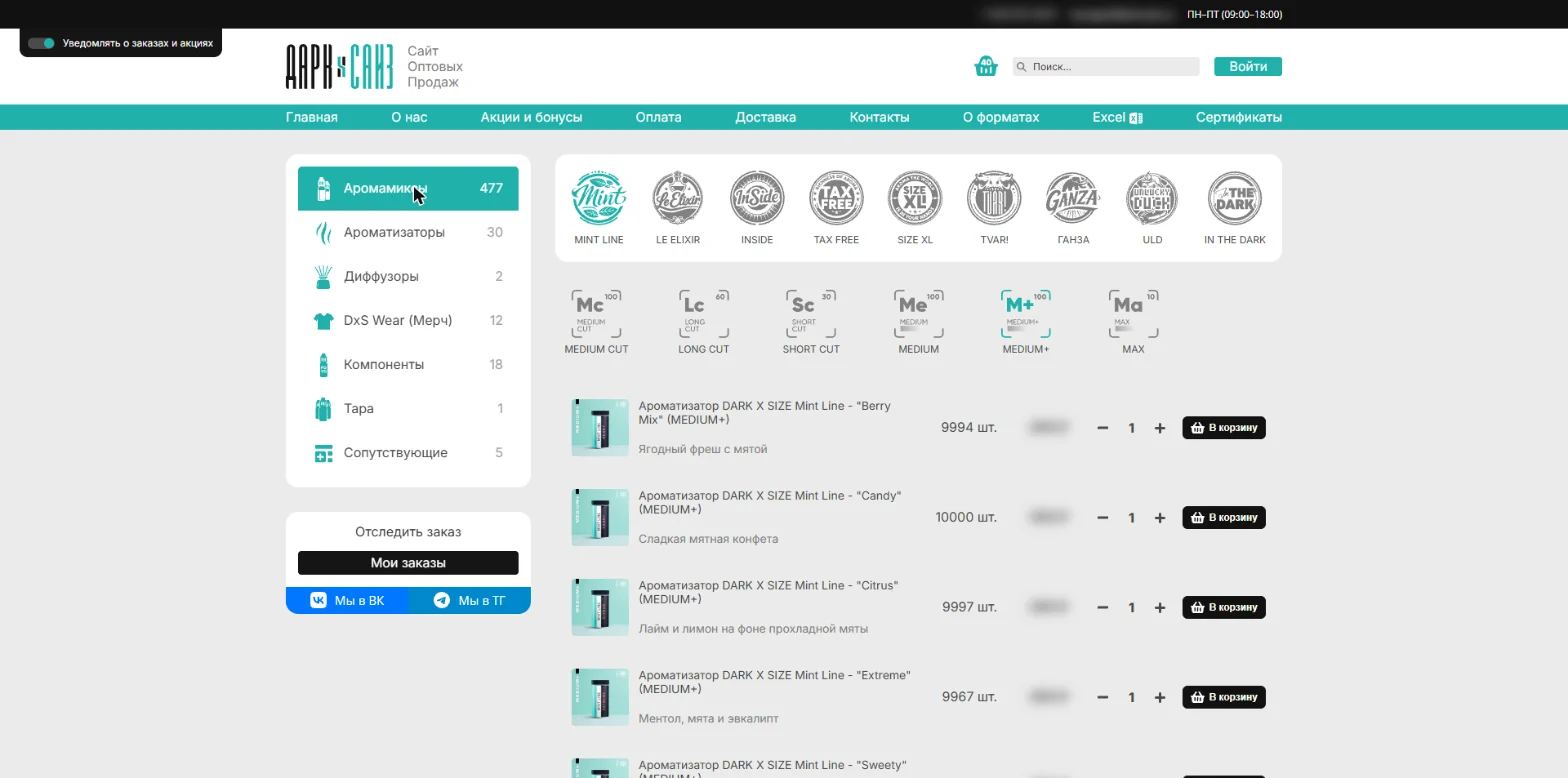Go to the Доставка menu item
This screenshot has width=1568, height=778.
click(x=765, y=117)
